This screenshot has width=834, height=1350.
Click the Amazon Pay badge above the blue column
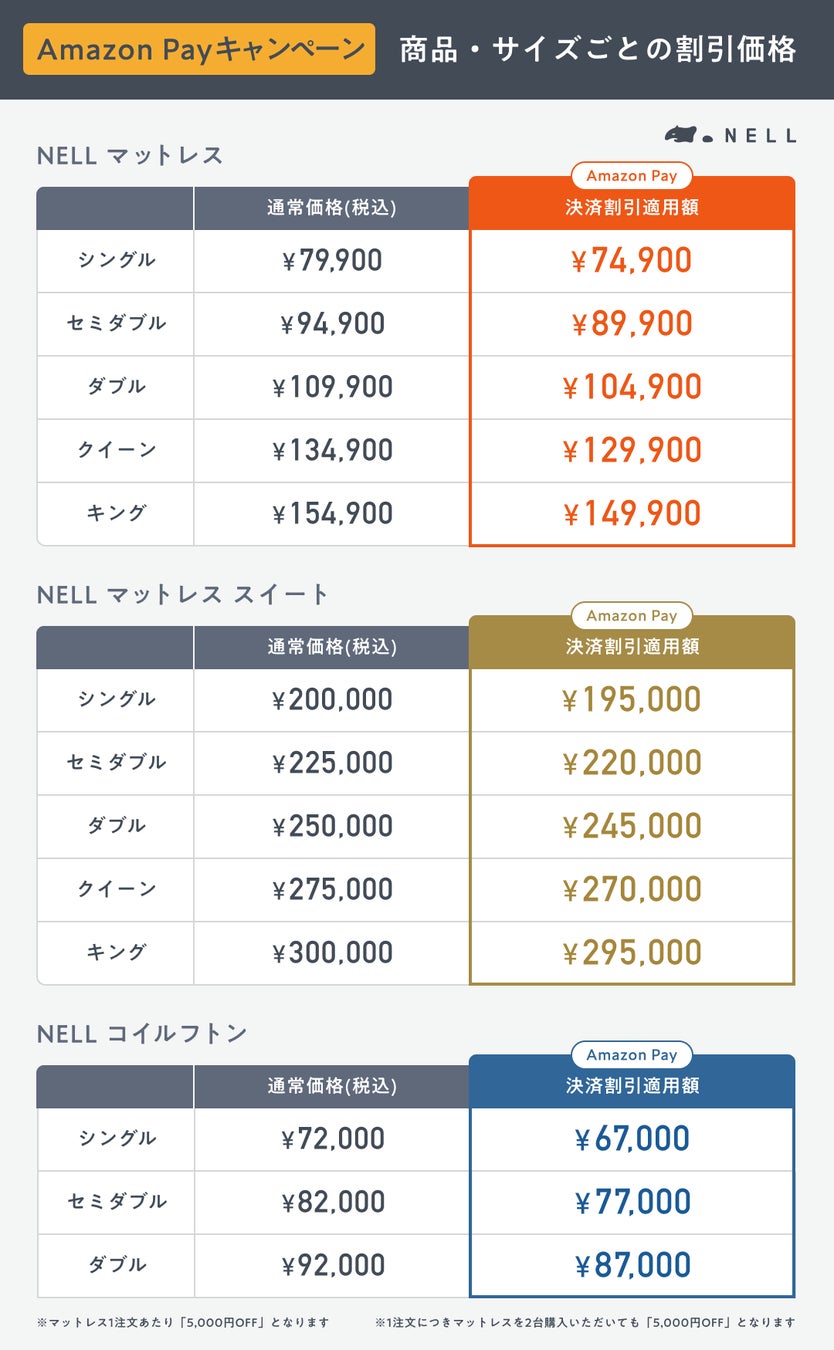pos(631,1055)
